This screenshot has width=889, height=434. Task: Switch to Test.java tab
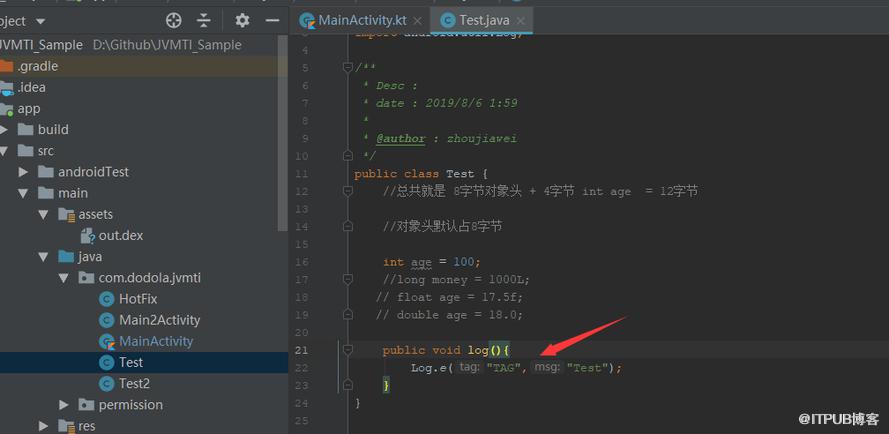pos(484,20)
